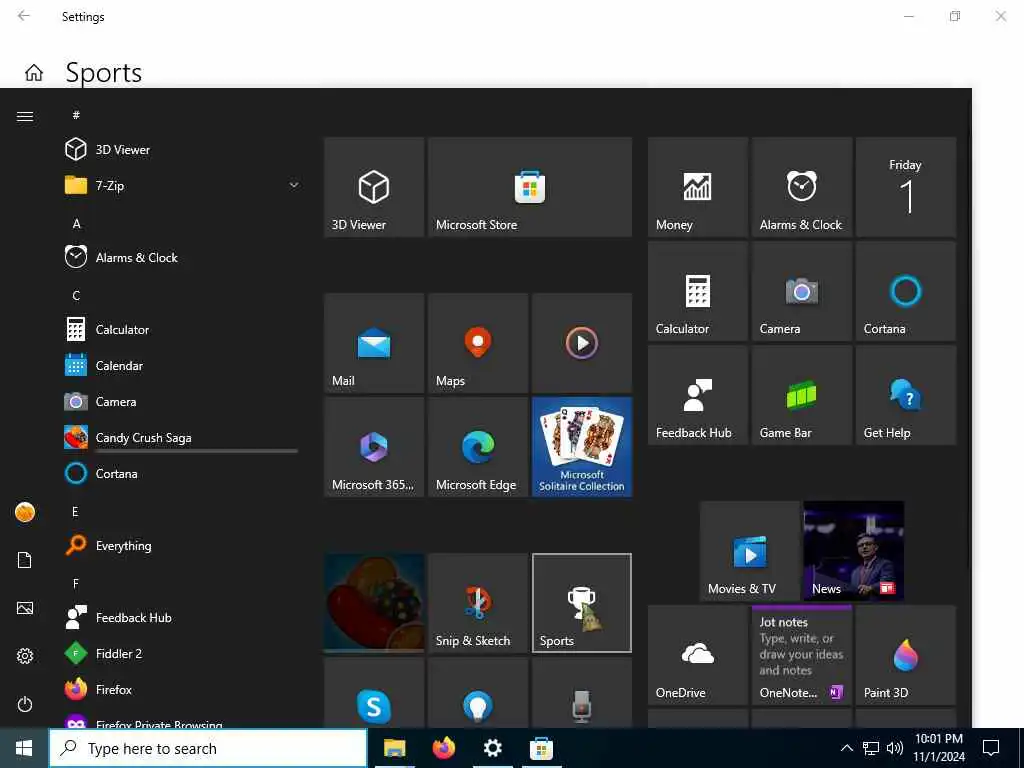Click the 3D Viewer tile
This screenshot has height=768, width=1024.
click(374, 187)
